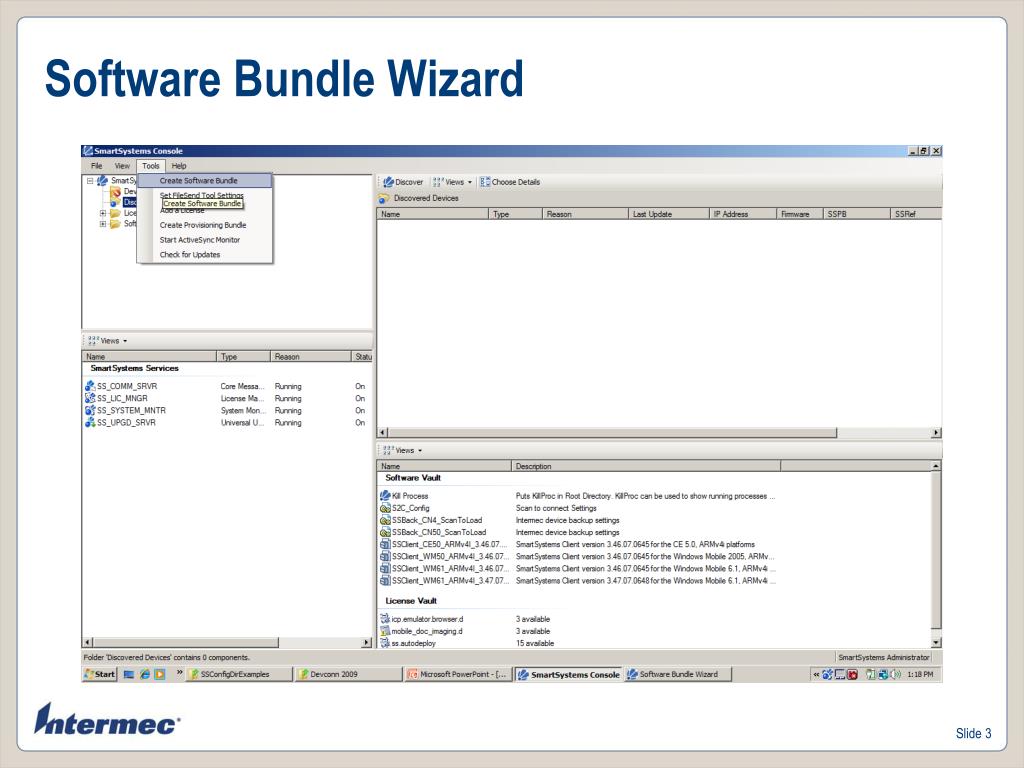Click the Reason column header in services list
The width and height of the screenshot is (1024, 768).
click(x=310, y=357)
